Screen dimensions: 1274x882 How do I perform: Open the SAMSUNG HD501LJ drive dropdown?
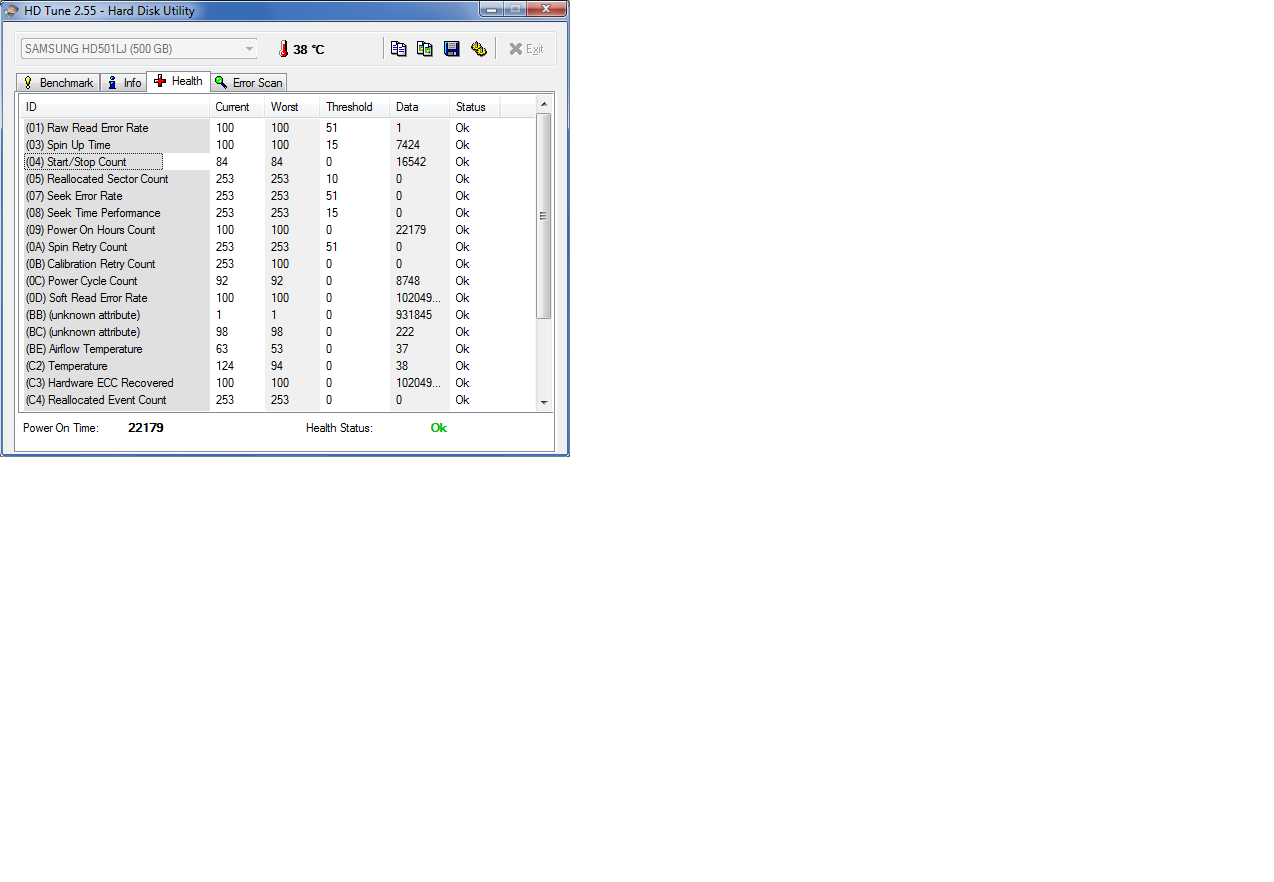tap(139, 49)
